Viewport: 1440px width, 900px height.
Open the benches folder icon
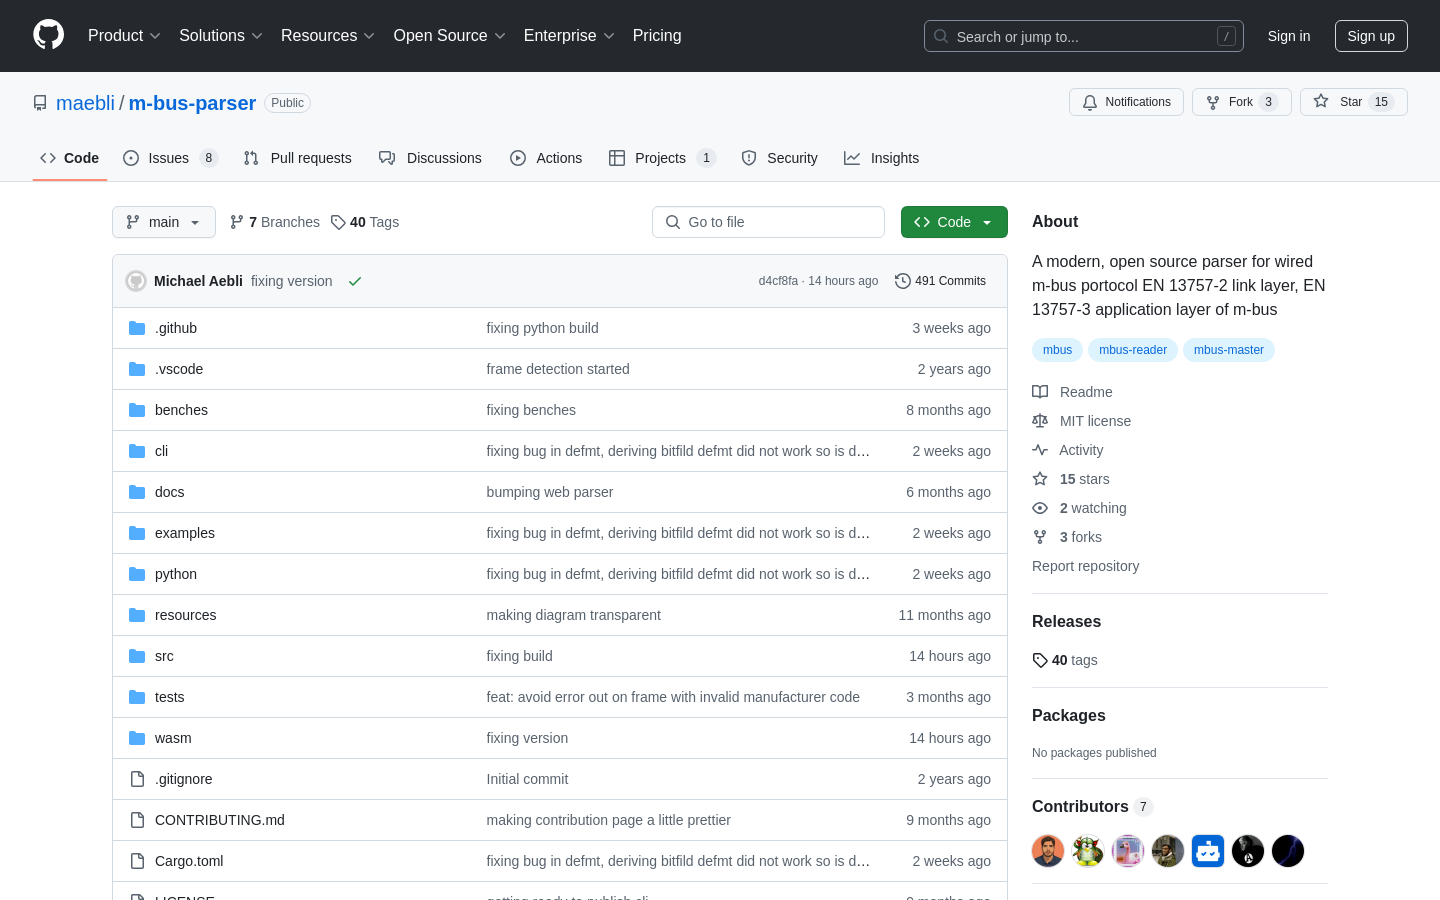137,410
